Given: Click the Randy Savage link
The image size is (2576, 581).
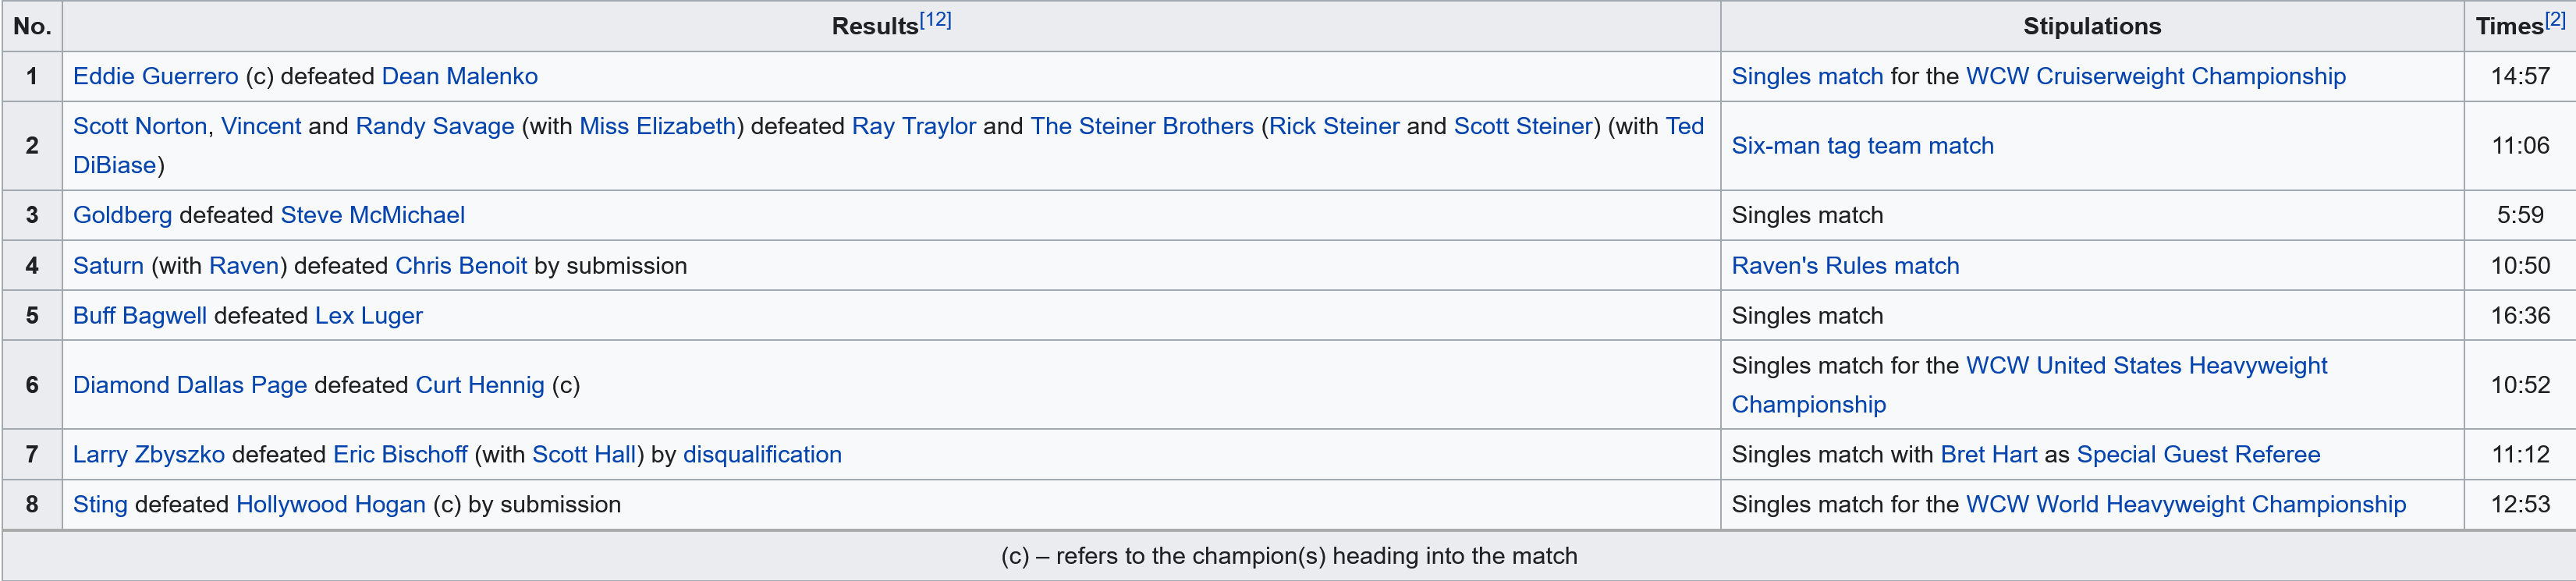Looking at the screenshot, I should click(x=434, y=126).
